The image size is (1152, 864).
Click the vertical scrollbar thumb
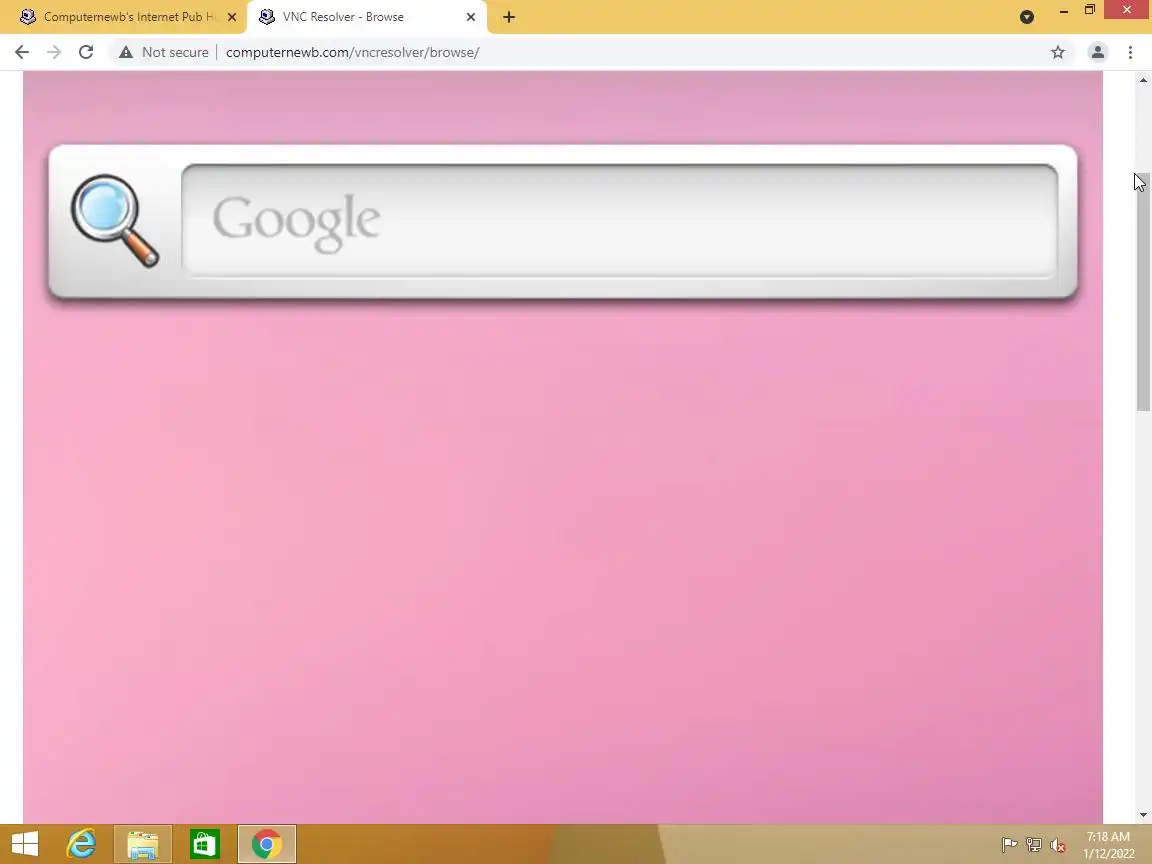tap(1143, 294)
